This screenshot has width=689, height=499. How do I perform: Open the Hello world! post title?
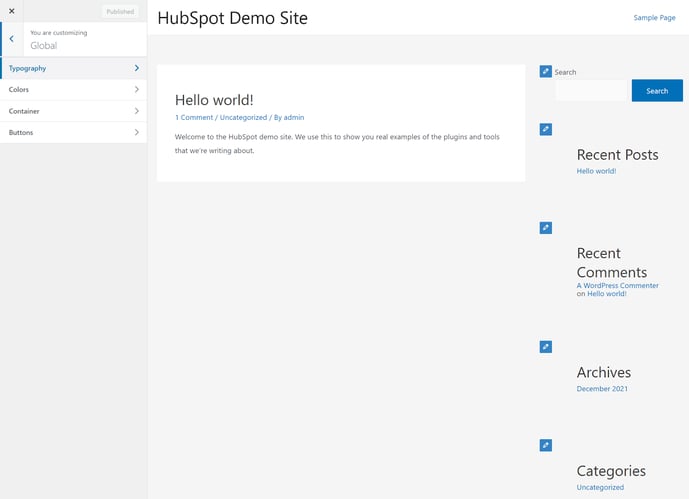tap(214, 100)
